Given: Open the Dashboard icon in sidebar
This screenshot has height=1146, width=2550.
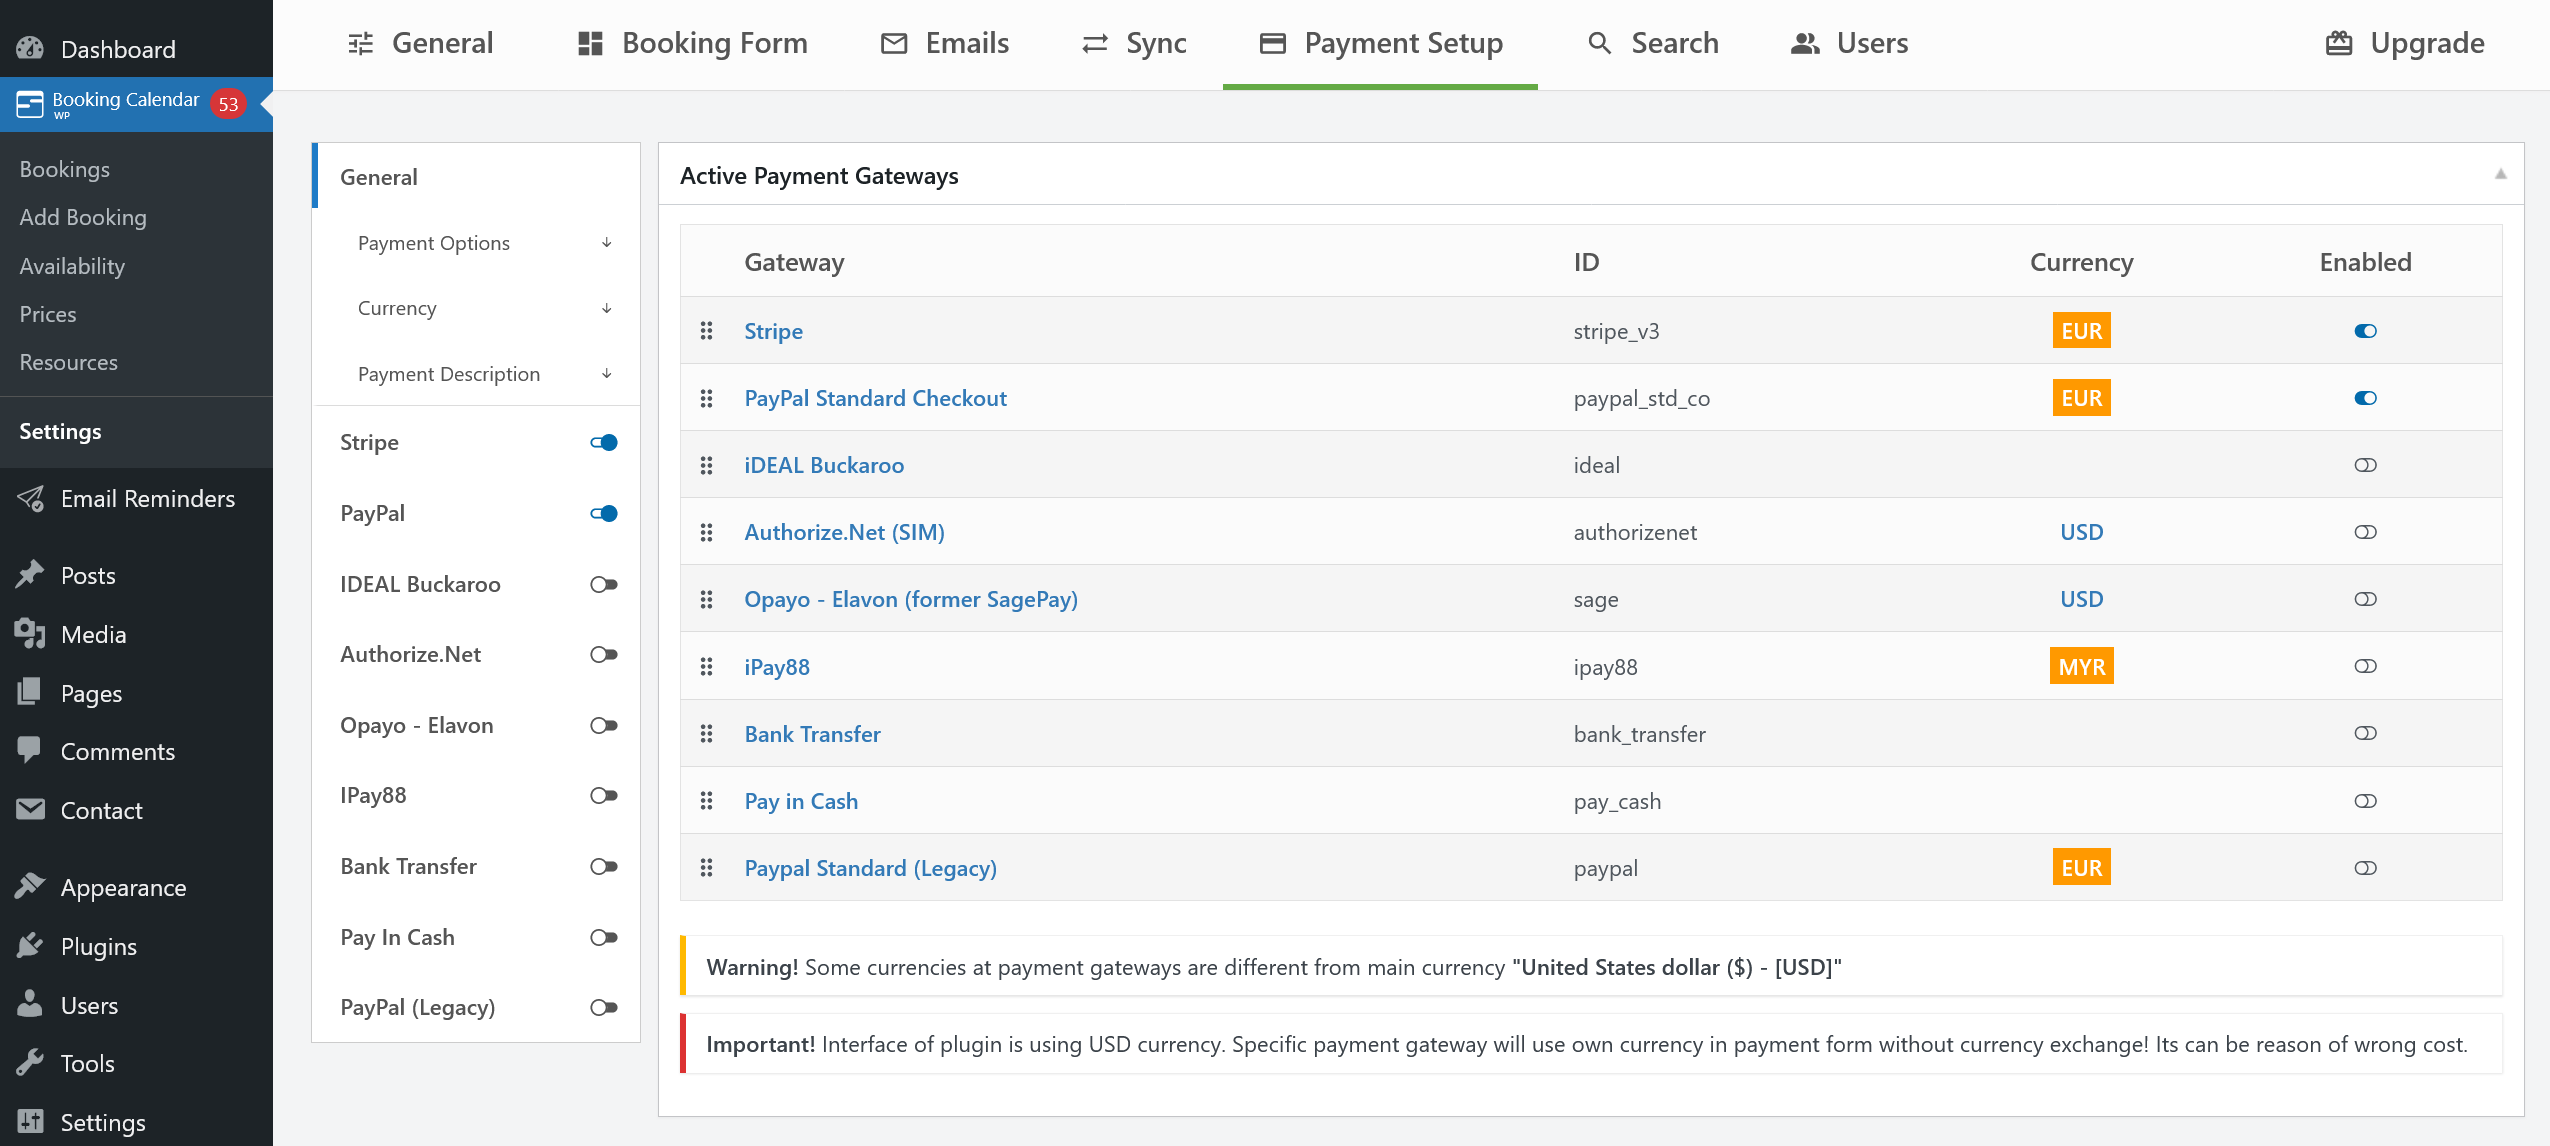Looking at the screenshot, I should (30, 48).
